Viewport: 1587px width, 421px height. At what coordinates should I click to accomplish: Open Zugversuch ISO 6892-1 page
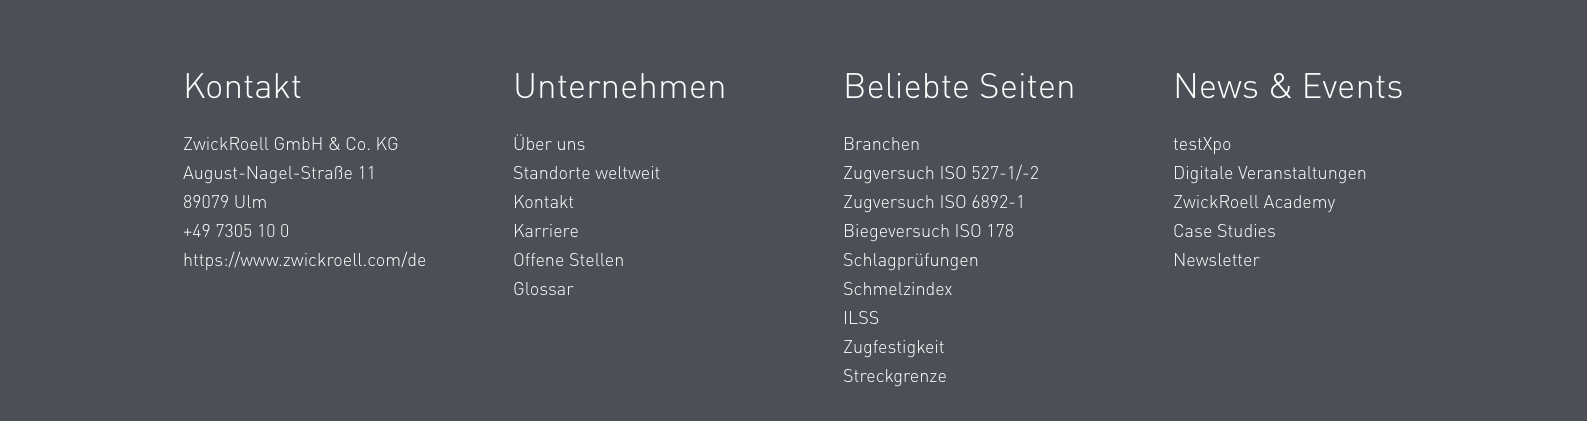933,202
